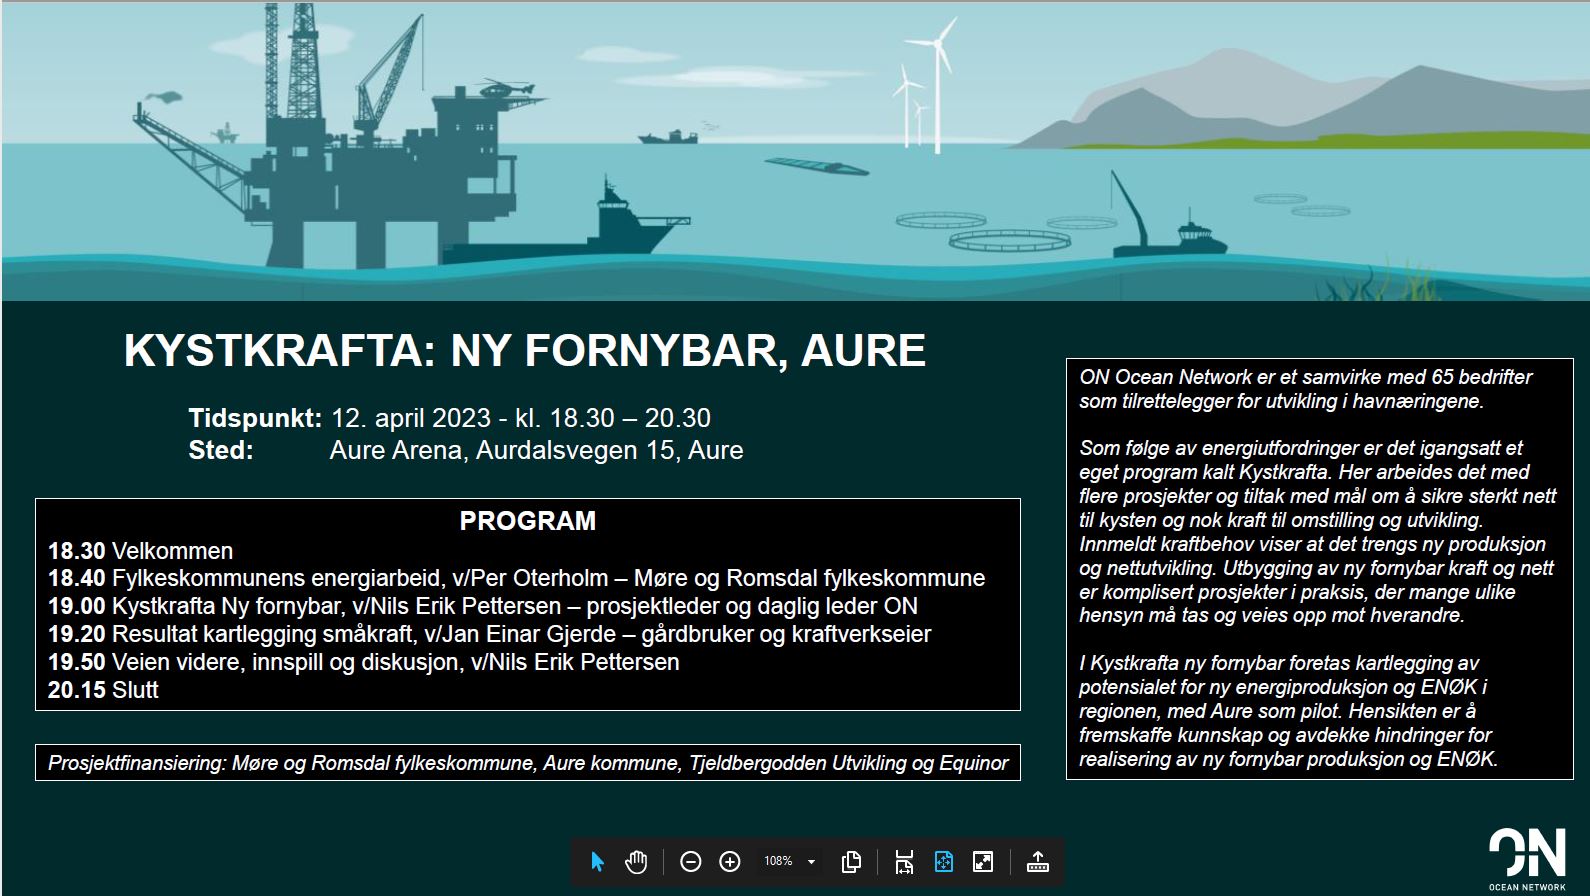
Task: Click the '19.00 Kystkrafta Ny fornybar' line
Action: (483, 606)
